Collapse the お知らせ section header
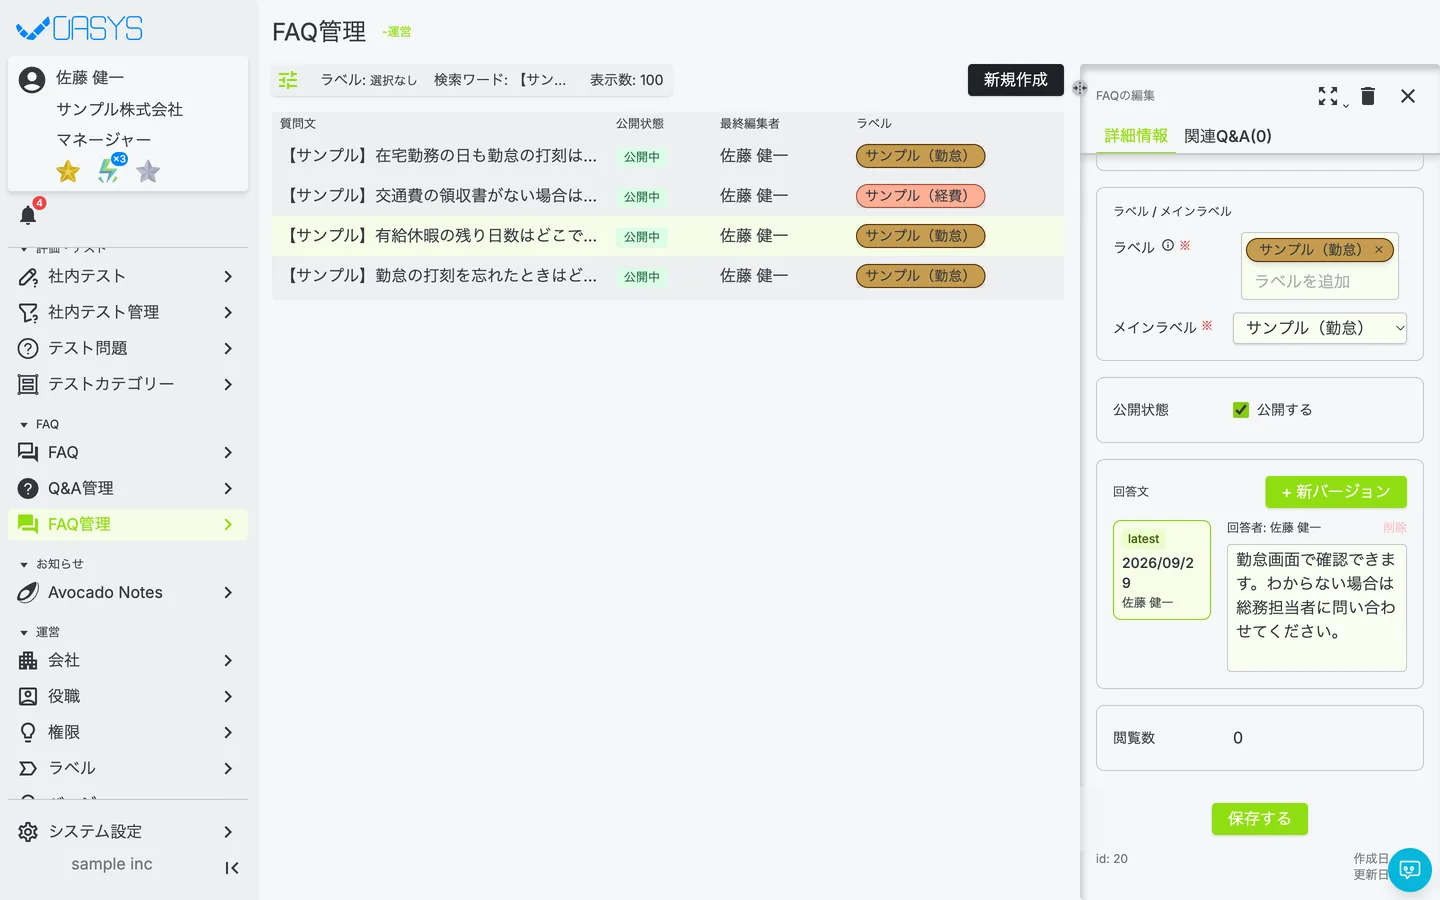This screenshot has width=1440, height=900. tap(51, 565)
